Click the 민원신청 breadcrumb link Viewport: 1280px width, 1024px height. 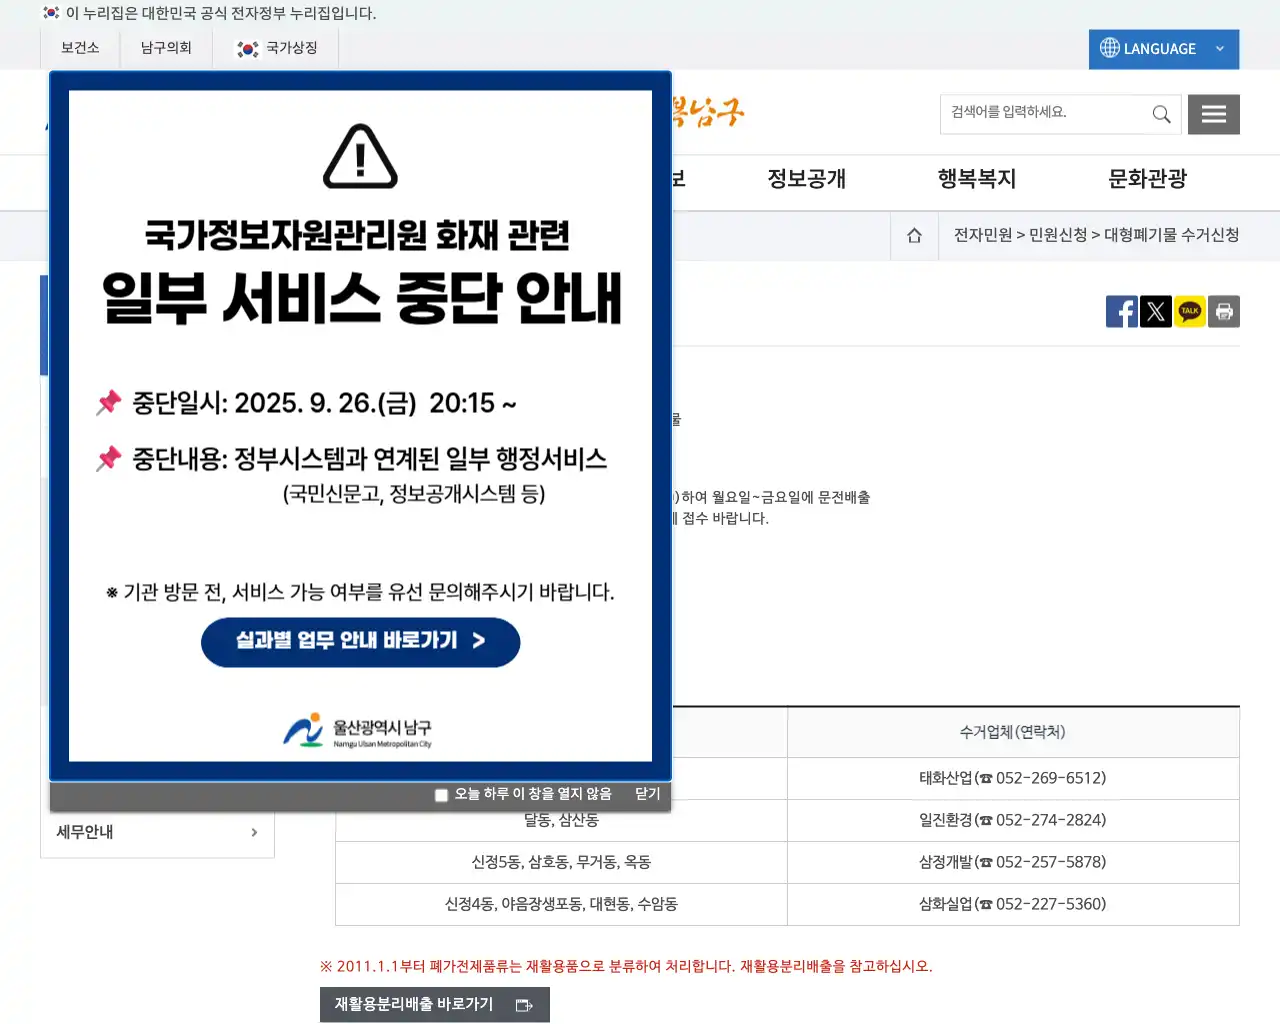click(x=1058, y=235)
